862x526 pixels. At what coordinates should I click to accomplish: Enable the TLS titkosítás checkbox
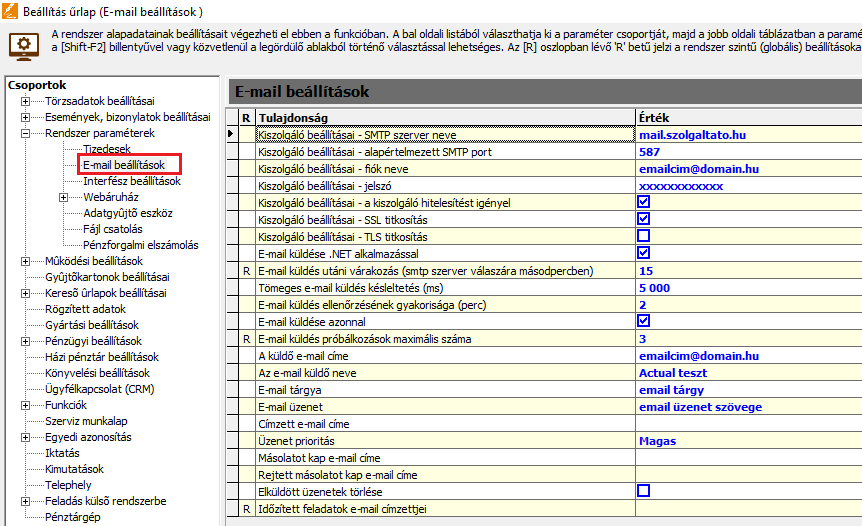644,236
